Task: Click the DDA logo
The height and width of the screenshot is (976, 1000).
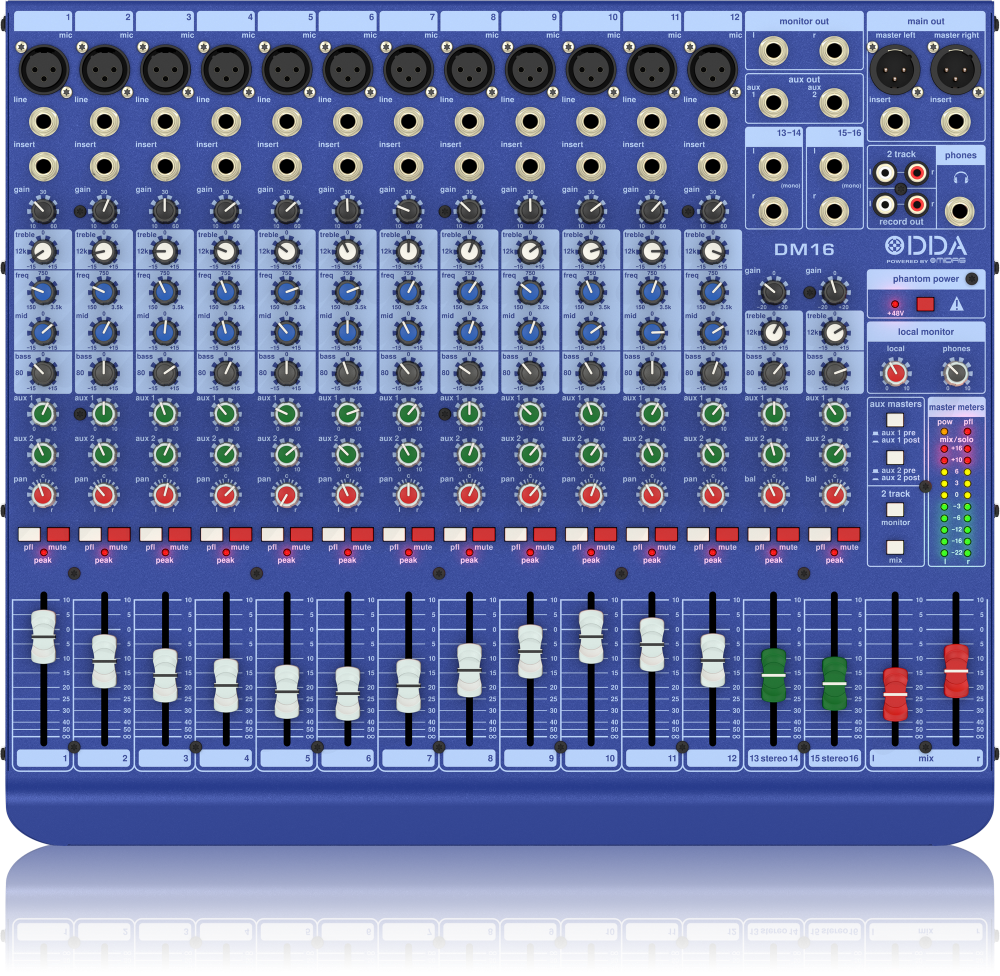Action: coord(925,246)
